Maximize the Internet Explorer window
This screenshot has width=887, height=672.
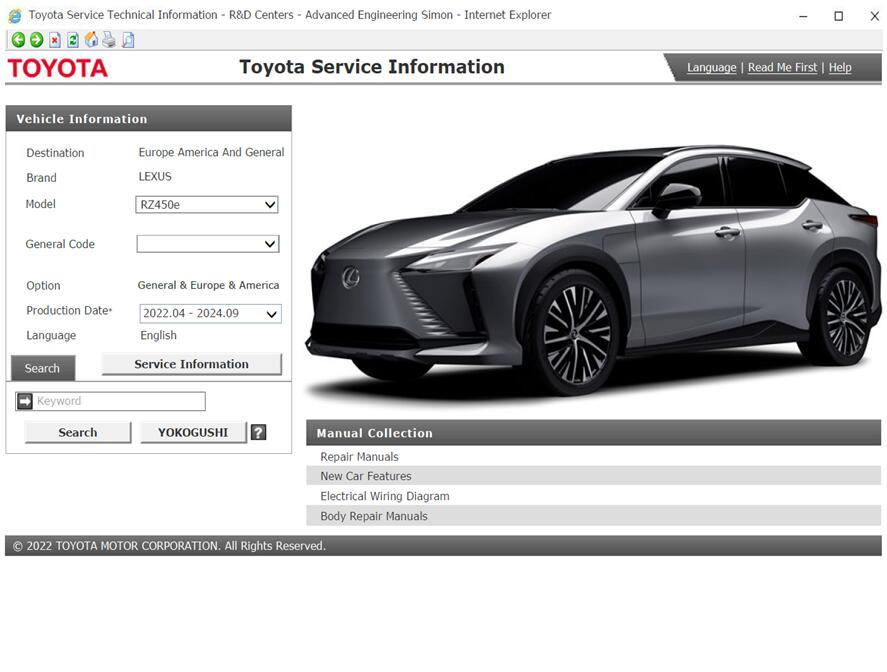tap(839, 16)
